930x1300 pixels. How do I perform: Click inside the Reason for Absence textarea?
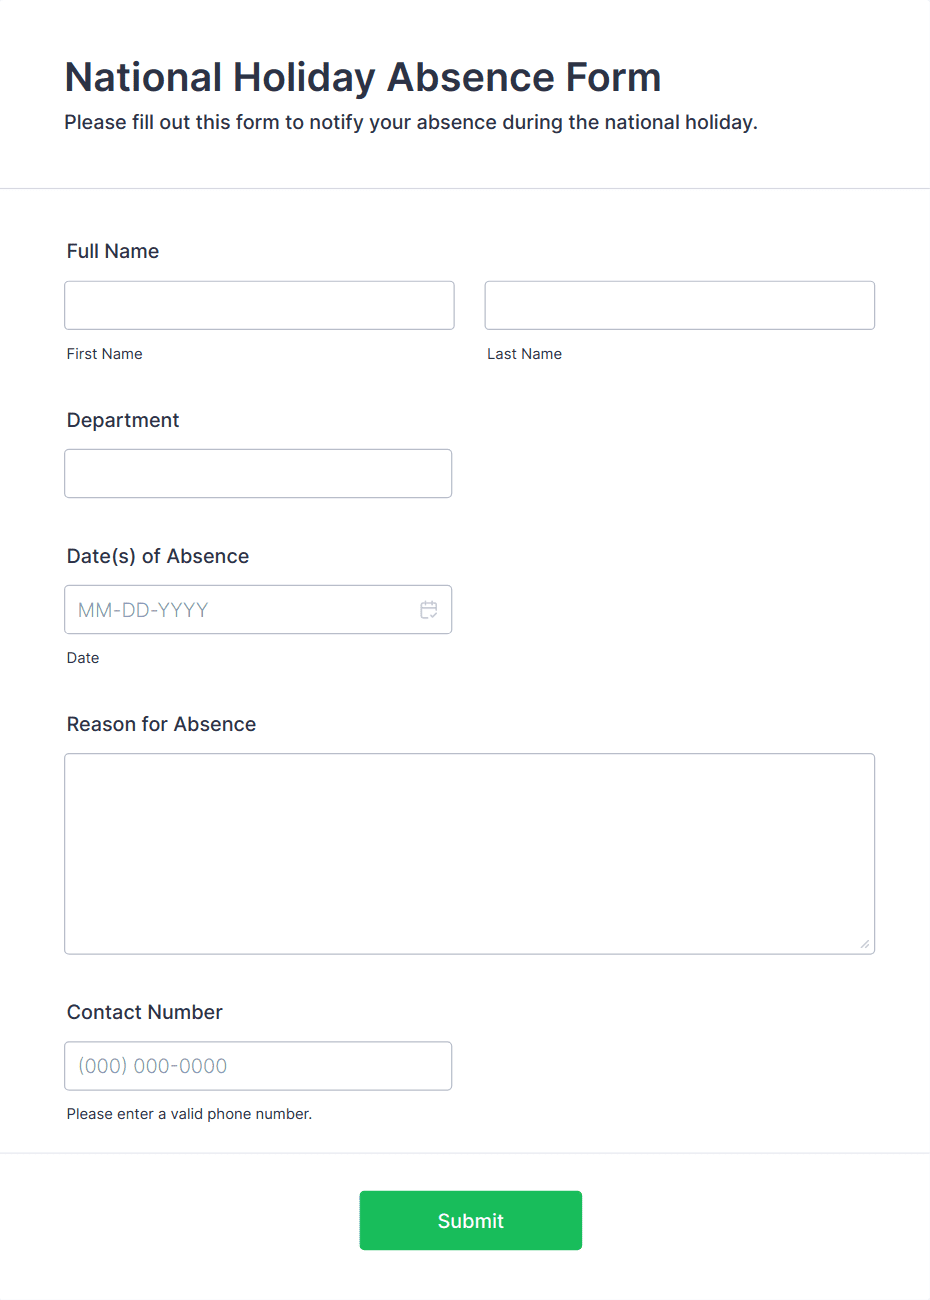(x=469, y=850)
